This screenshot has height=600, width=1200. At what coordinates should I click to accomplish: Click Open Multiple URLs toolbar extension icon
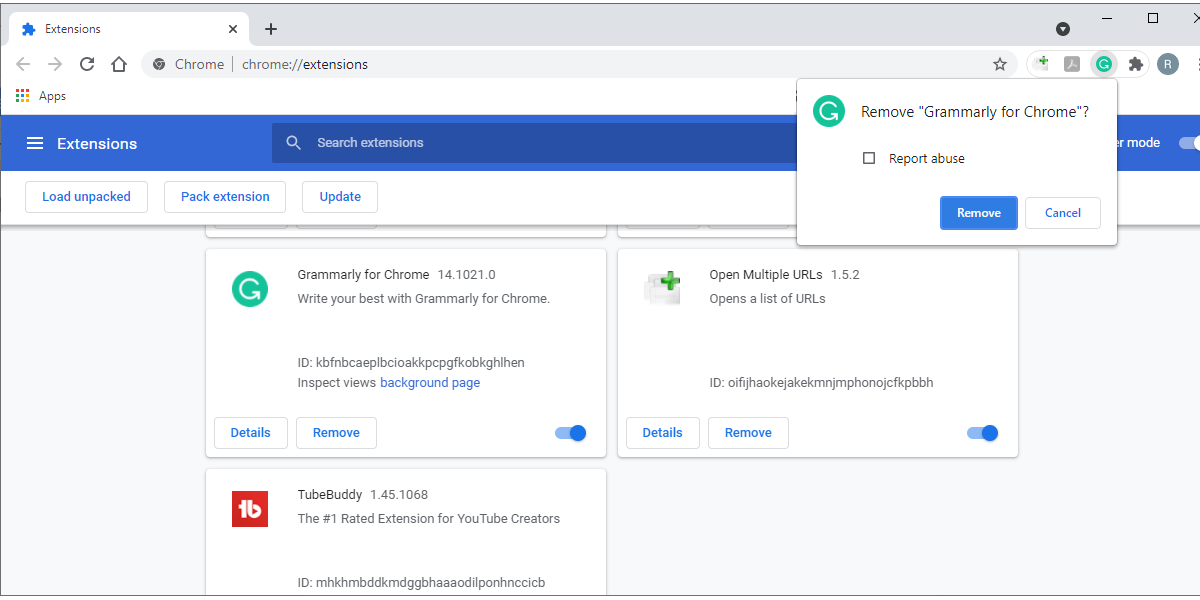(x=1042, y=64)
